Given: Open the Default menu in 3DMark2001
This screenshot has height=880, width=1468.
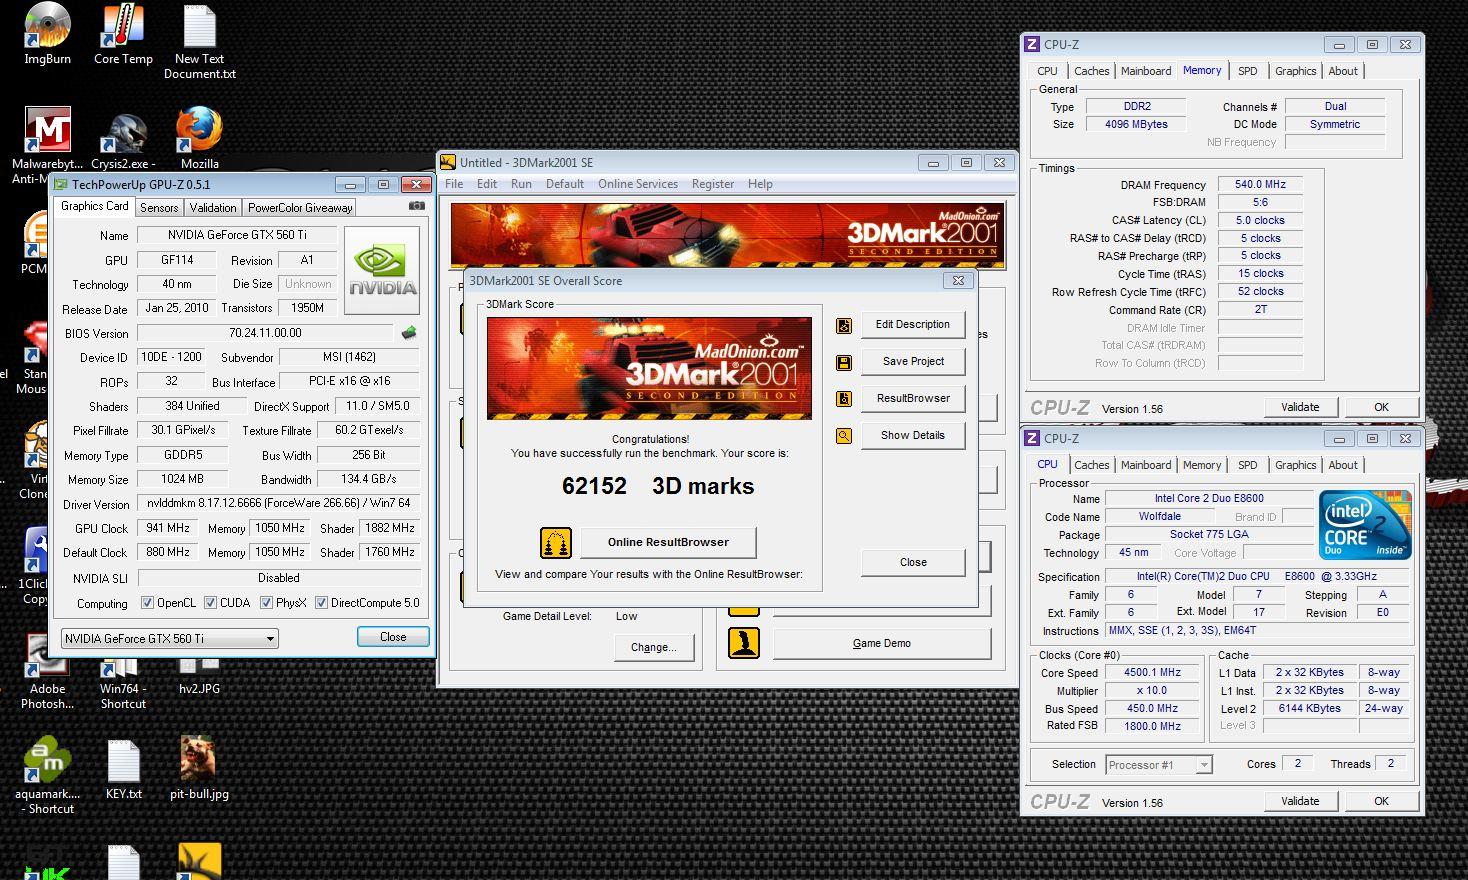Looking at the screenshot, I should click(565, 184).
